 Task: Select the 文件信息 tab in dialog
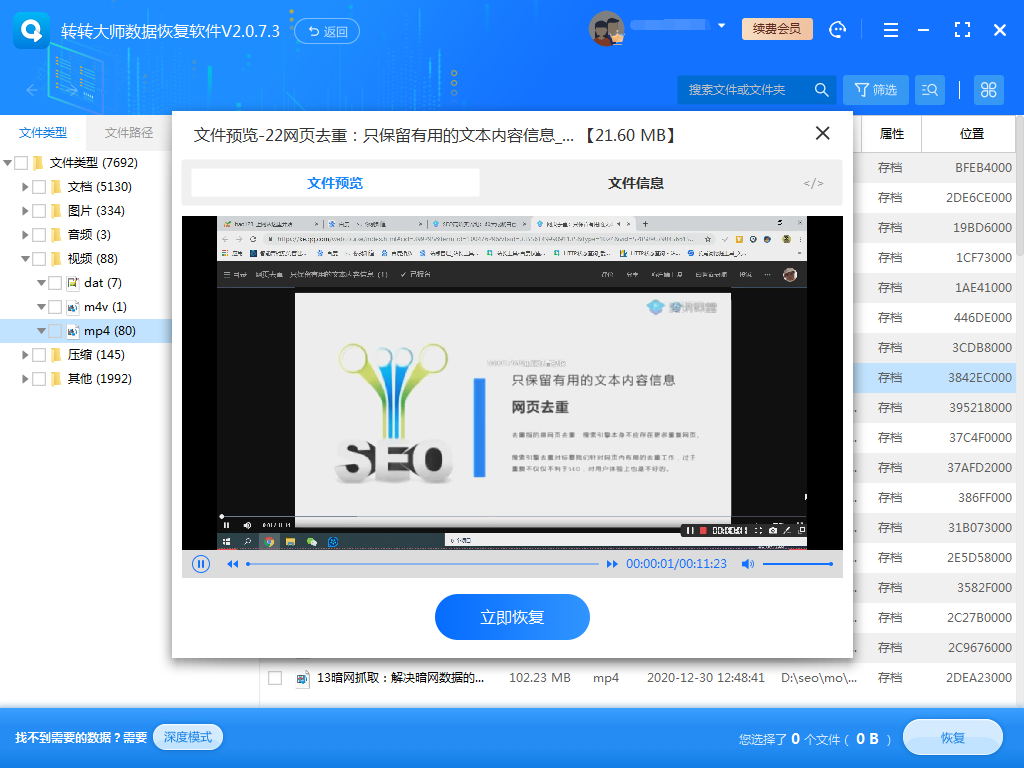635,184
